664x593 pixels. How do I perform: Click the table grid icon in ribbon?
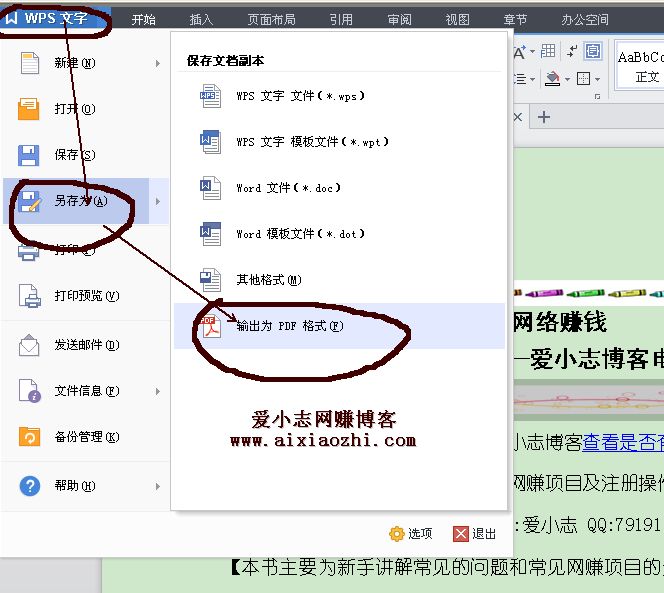tap(548, 52)
